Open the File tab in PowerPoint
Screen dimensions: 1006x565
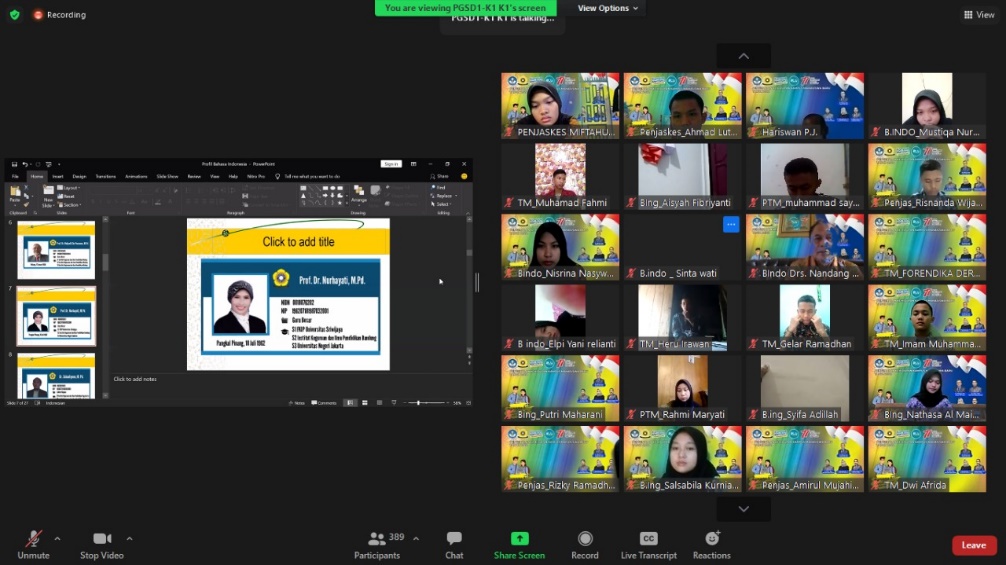click(15, 176)
